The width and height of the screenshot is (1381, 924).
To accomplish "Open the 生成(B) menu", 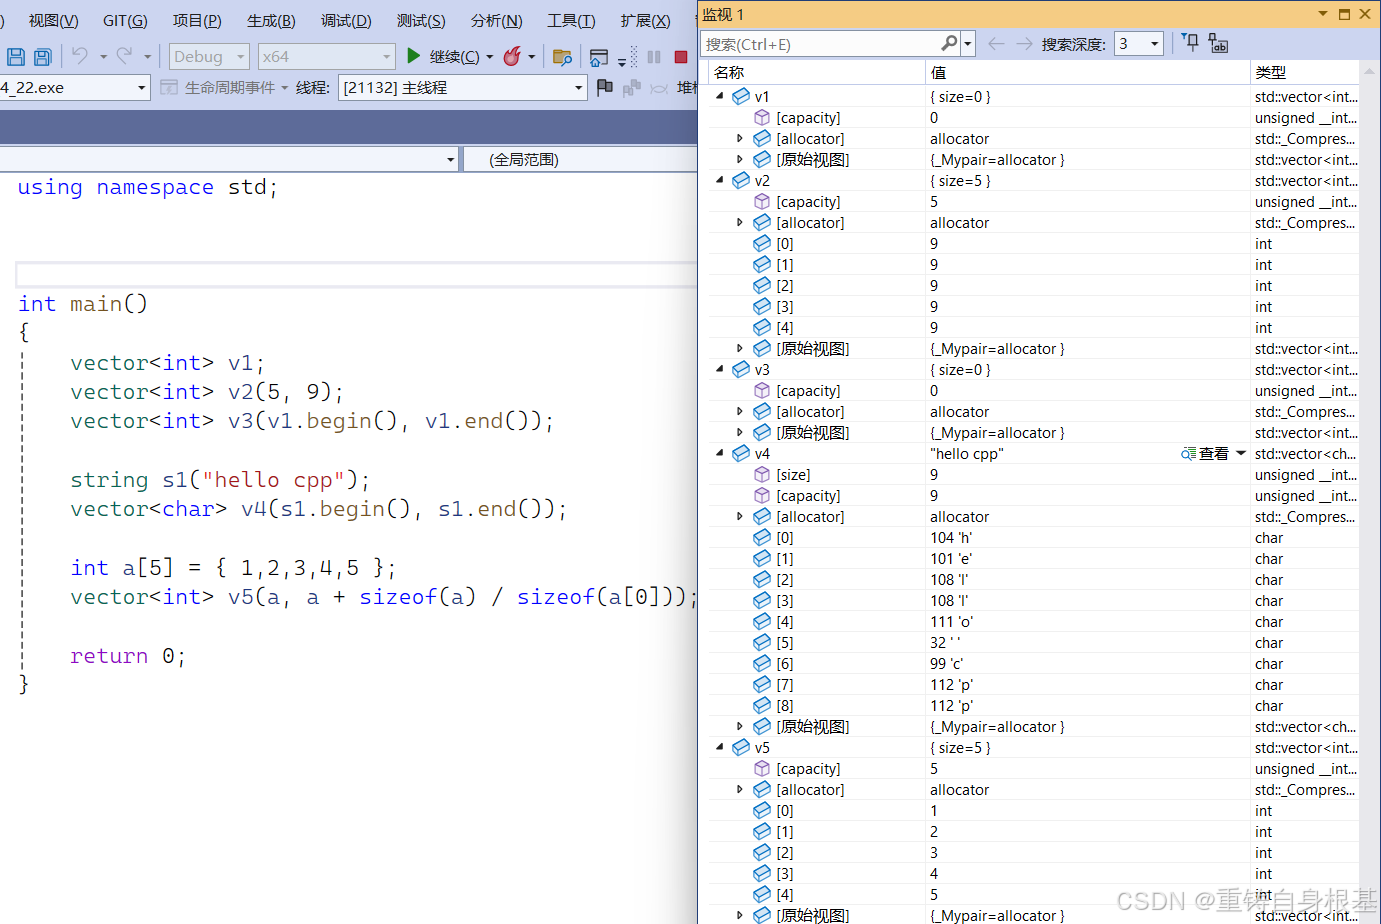I will 271,21.
